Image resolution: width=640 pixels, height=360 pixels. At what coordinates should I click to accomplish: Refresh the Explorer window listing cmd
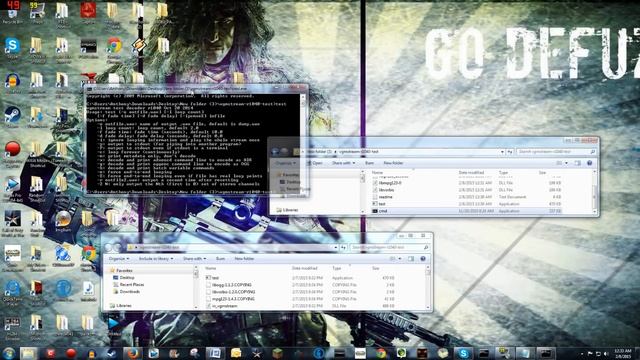(510, 152)
